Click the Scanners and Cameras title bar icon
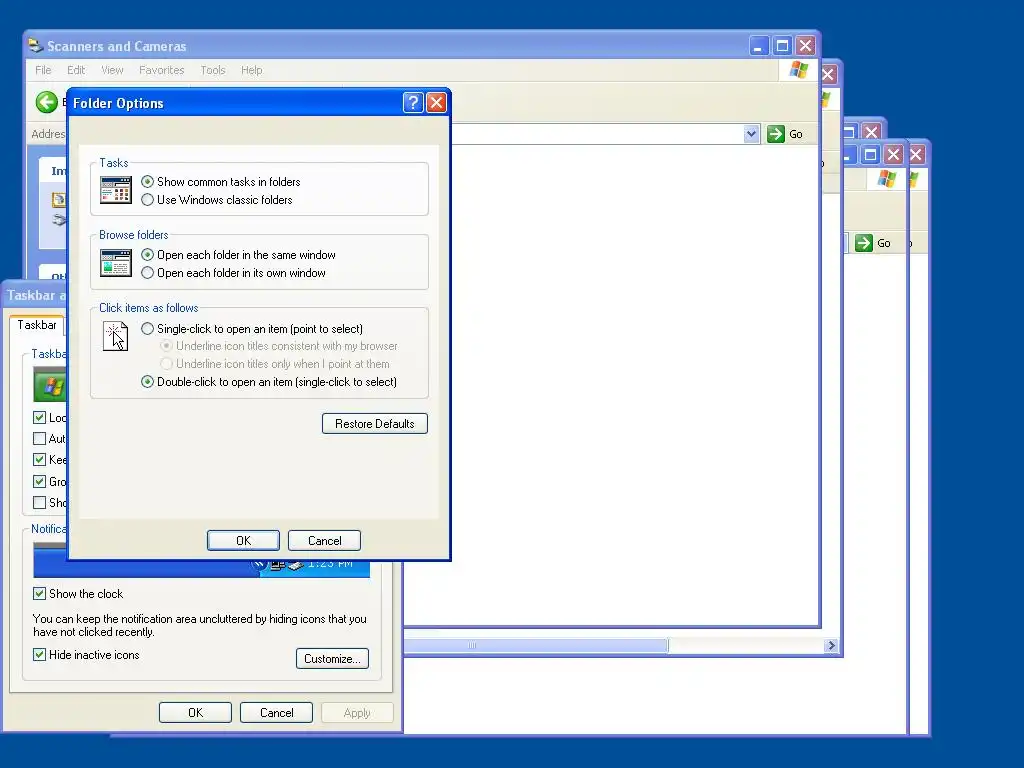The width and height of the screenshot is (1024, 768). click(x=35, y=46)
